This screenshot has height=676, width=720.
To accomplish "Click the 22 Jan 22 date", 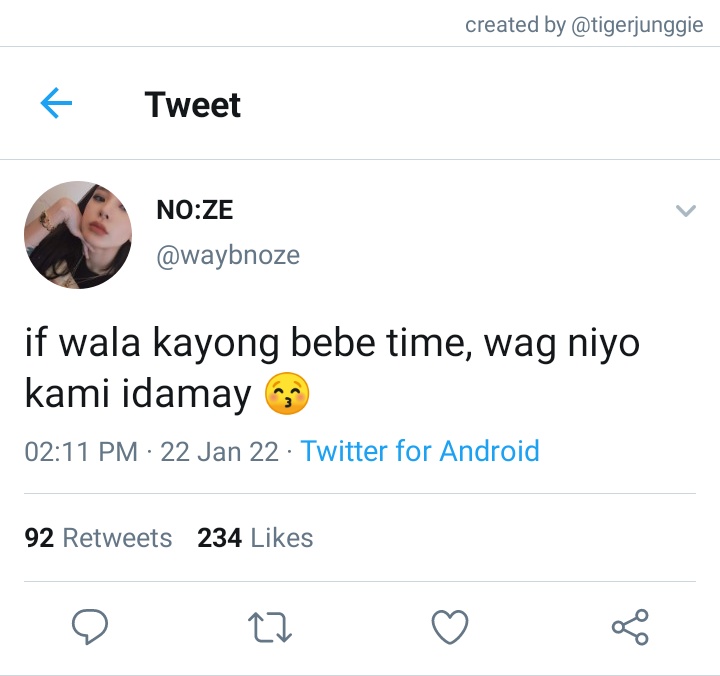I will click(x=219, y=451).
